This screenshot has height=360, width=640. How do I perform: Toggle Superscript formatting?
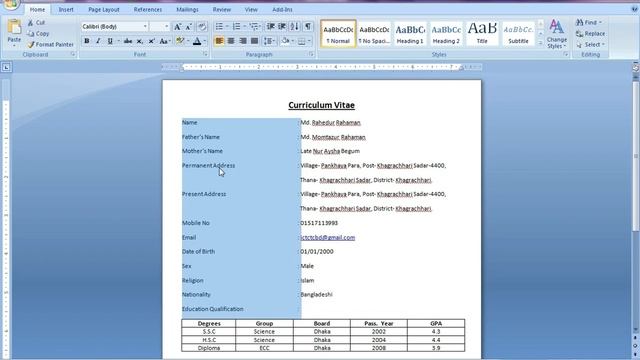151,41
